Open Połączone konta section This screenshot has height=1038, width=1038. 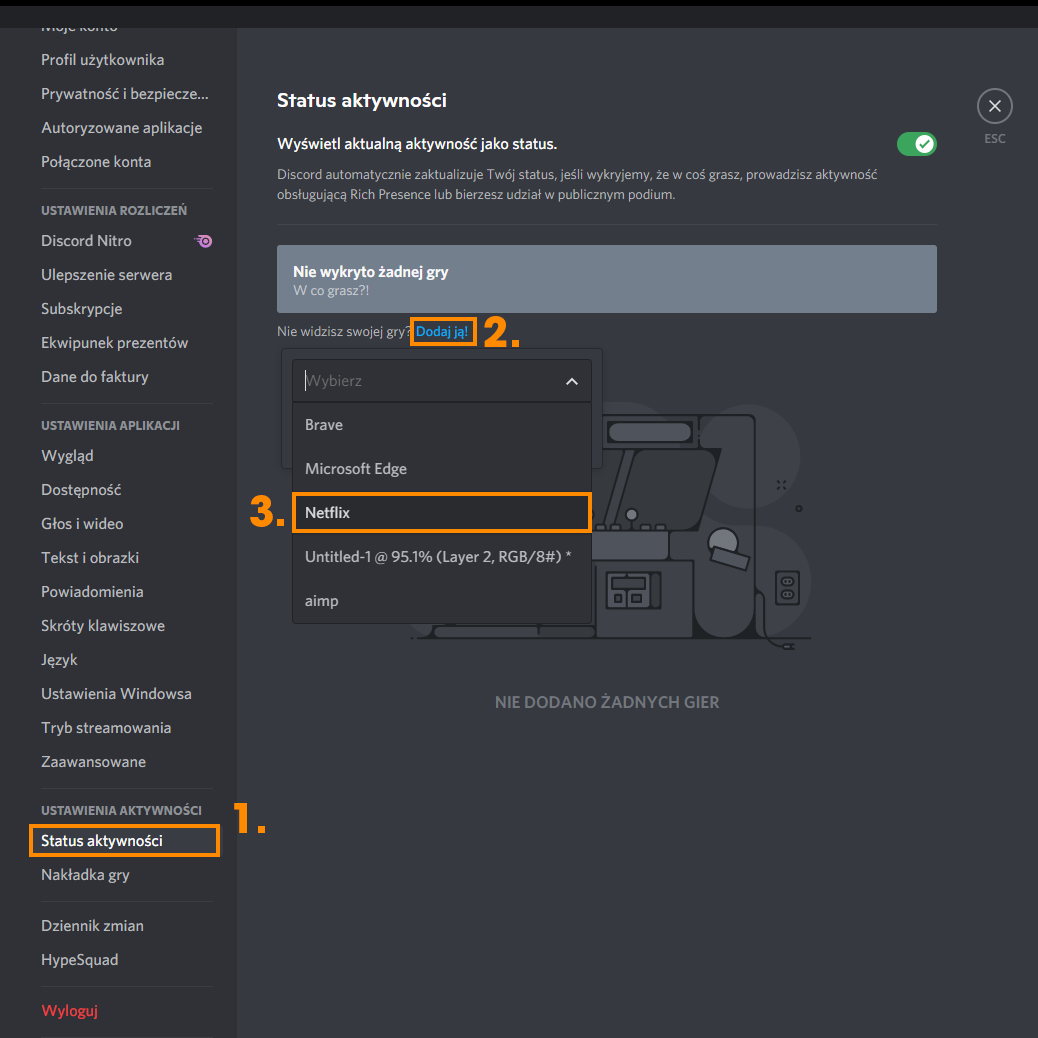[x=96, y=162]
